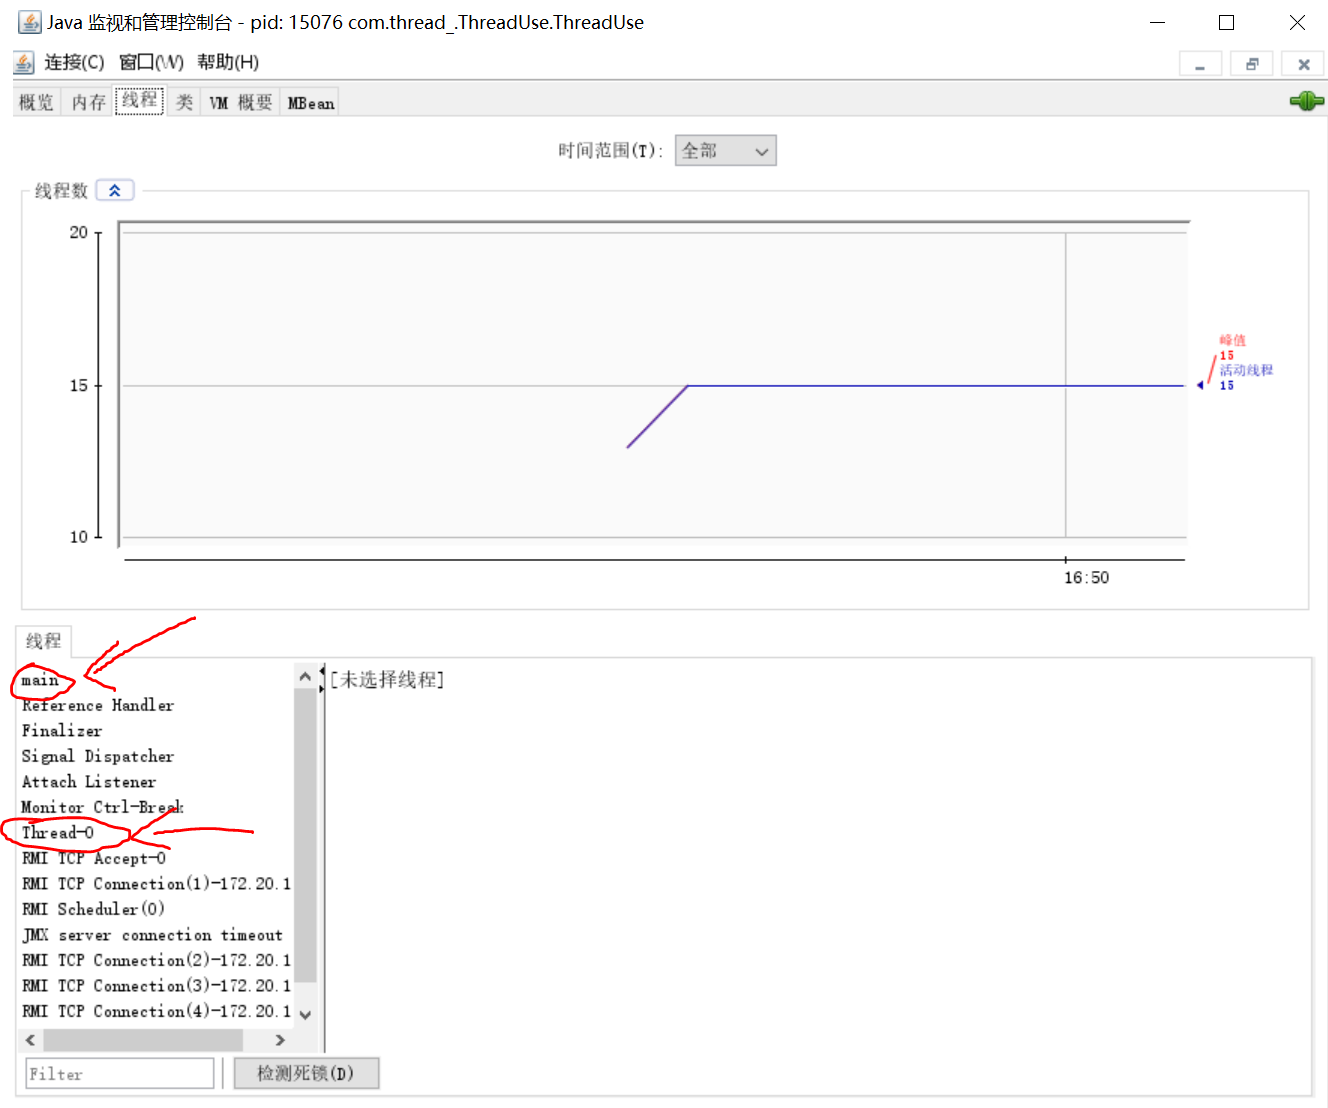Open the 帮助(H) menu
Image resolution: width=1328 pixels, height=1108 pixels.
point(228,62)
